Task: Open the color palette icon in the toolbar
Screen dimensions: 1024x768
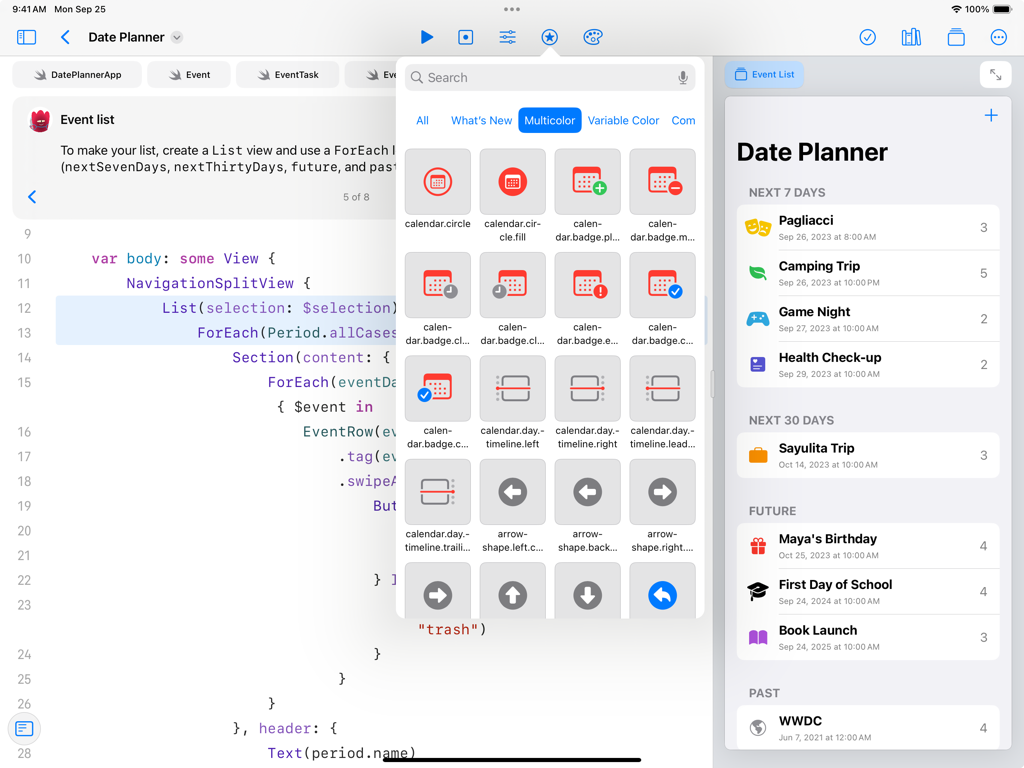Action: pyautogui.click(x=592, y=37)
